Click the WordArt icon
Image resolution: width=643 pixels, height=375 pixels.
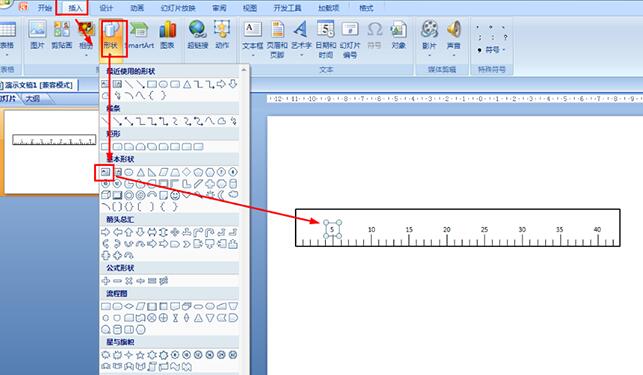(x=301, y=36)
